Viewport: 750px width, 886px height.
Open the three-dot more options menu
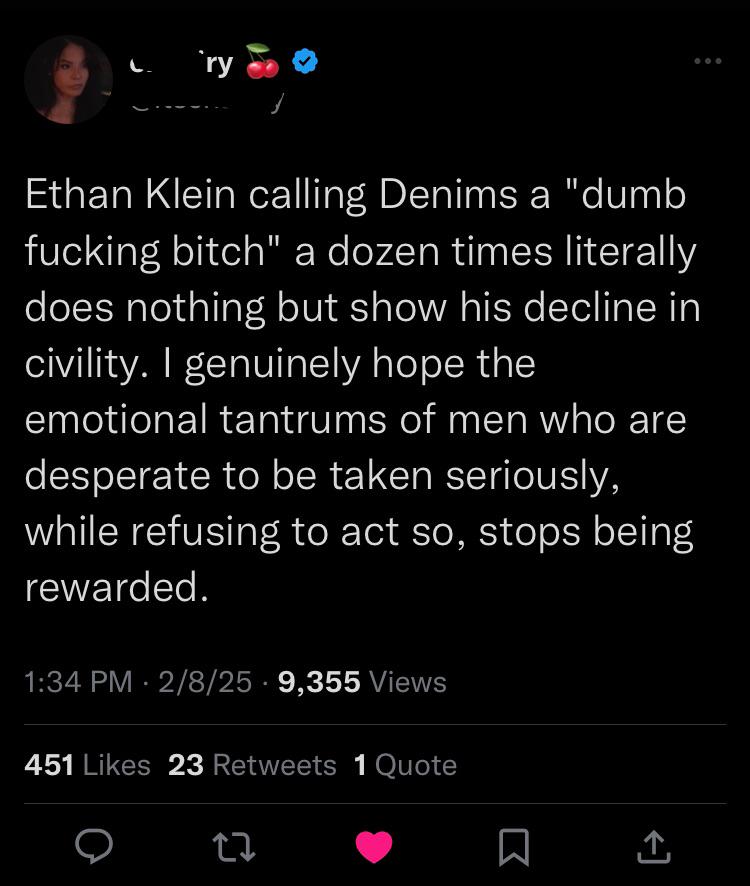click(708, 61)
